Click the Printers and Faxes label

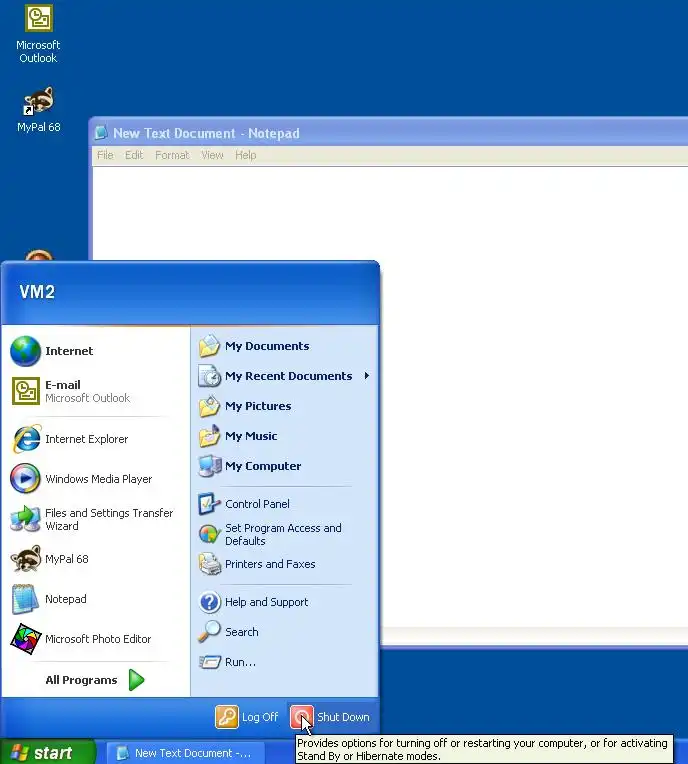270,564
